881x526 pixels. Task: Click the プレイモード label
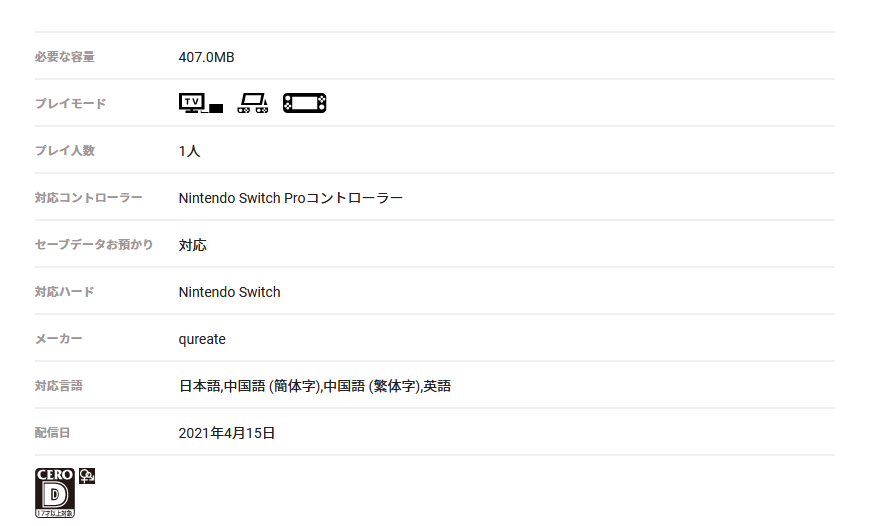[x=70, y=104]
